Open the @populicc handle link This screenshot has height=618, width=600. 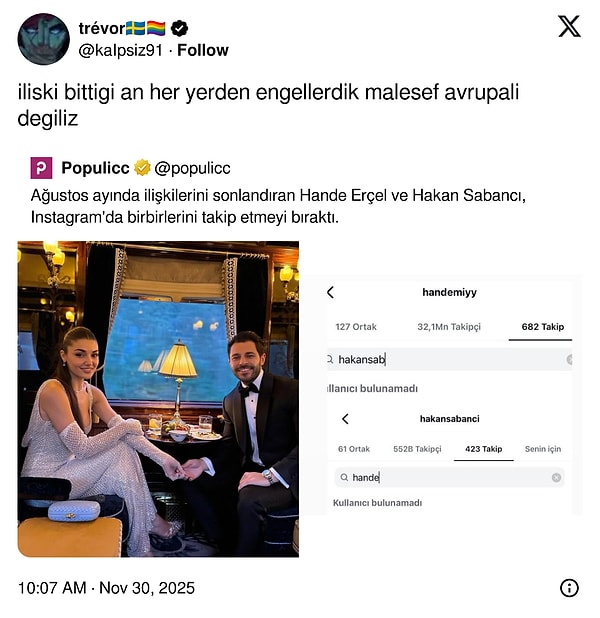pyautogui.click(x=192, y=168)
